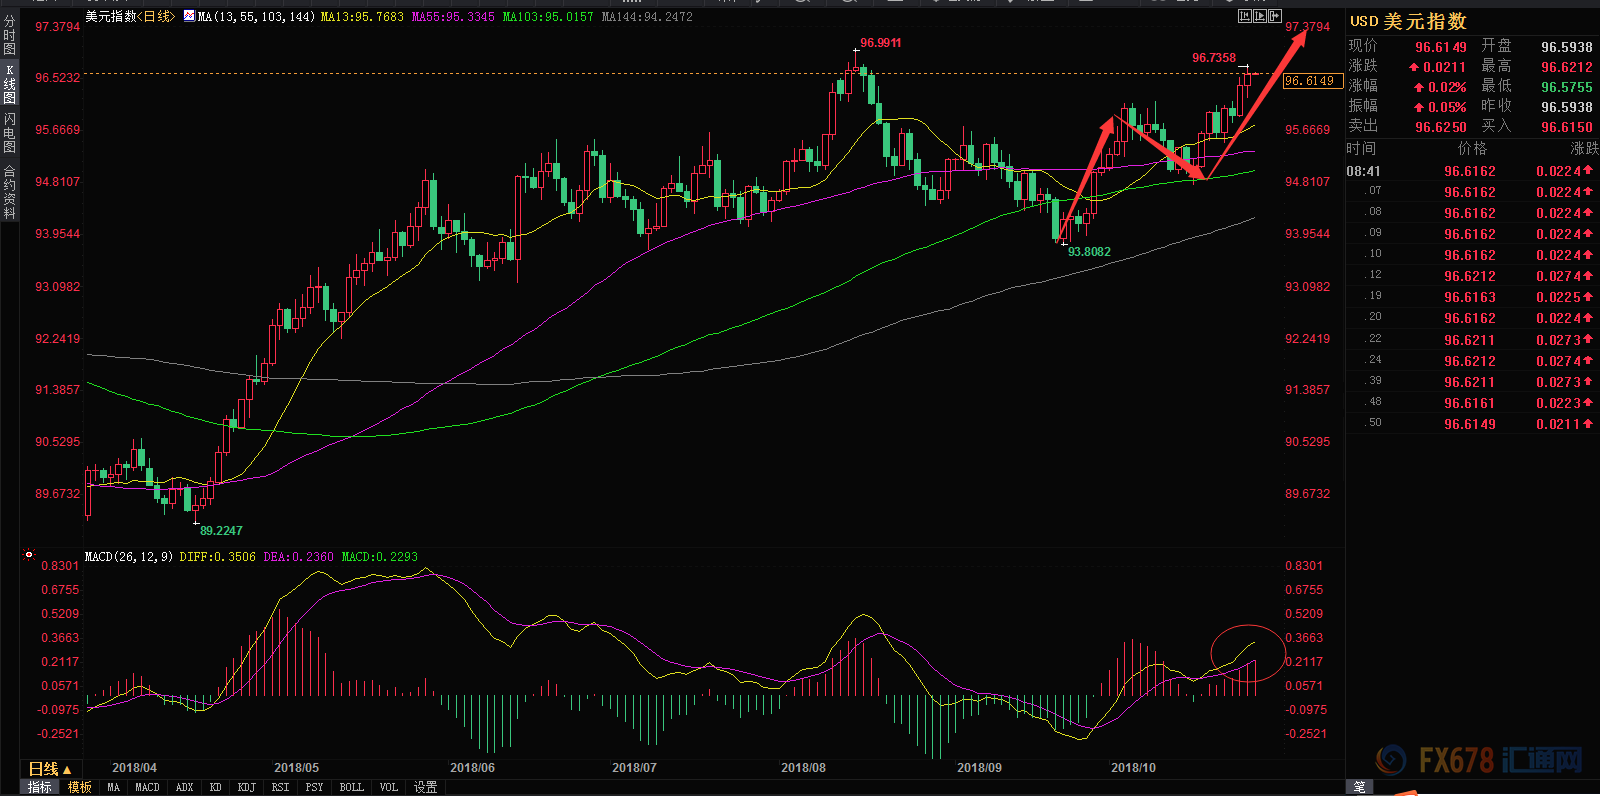This screenshot has width=1600, height=796.
Task: Click the DIFF:0.3506 value label
Action: tap(217, 556)
